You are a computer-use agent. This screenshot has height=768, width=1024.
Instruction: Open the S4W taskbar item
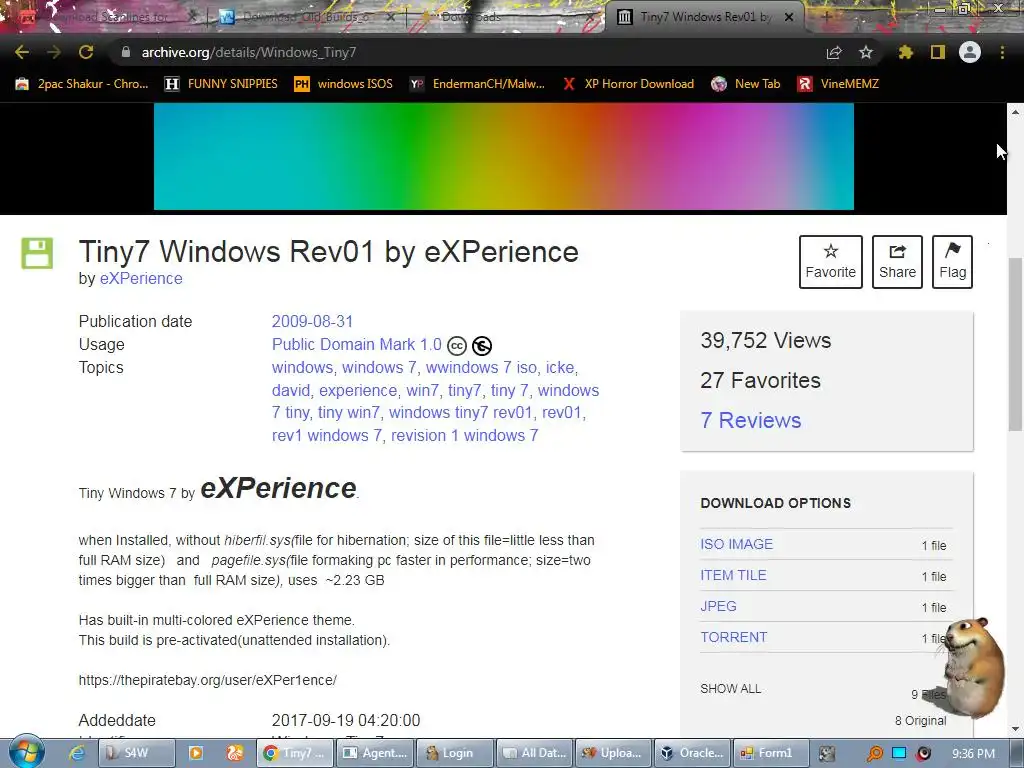(136, 753)
